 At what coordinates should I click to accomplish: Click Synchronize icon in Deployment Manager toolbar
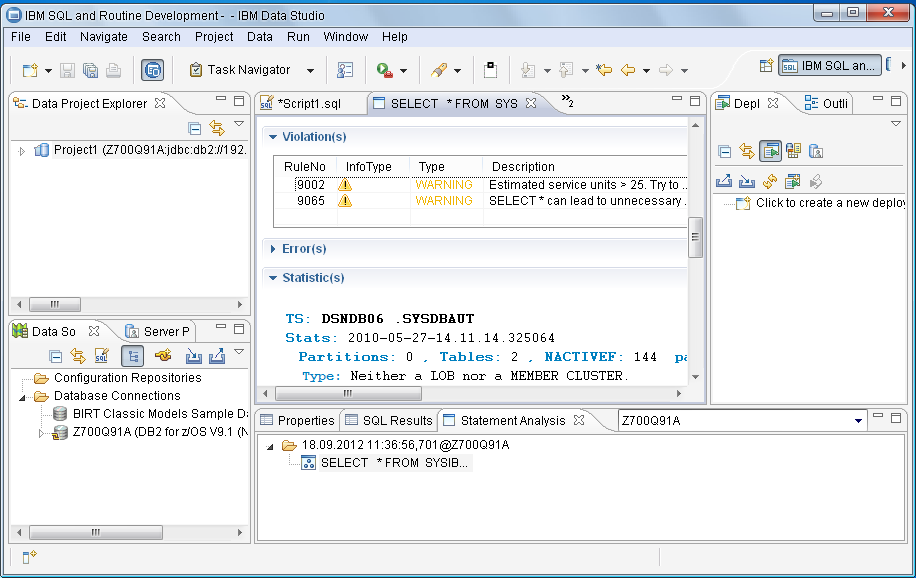(x=769, y=181)
